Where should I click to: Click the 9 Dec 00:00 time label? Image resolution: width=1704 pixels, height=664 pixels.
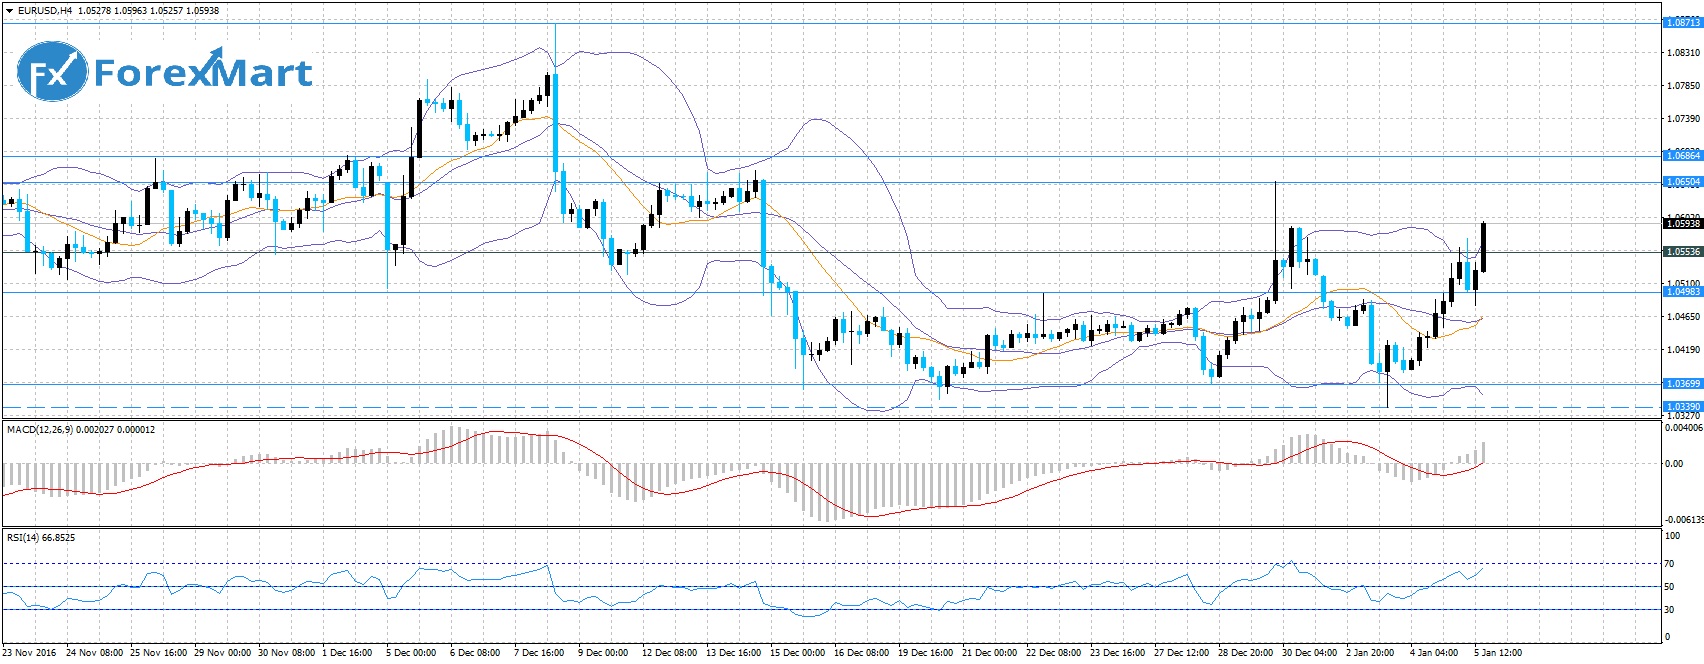coord(603,653)
